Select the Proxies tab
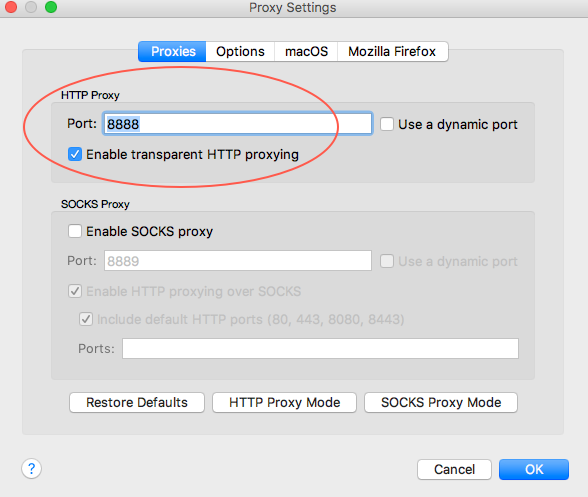Image resolution: width=588 pixels, height=497 pixels. tap(172, 51)
